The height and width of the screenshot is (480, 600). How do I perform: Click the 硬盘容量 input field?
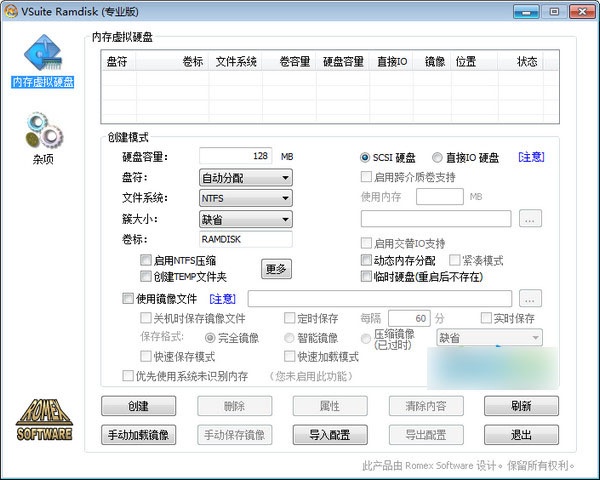[236, 156]
